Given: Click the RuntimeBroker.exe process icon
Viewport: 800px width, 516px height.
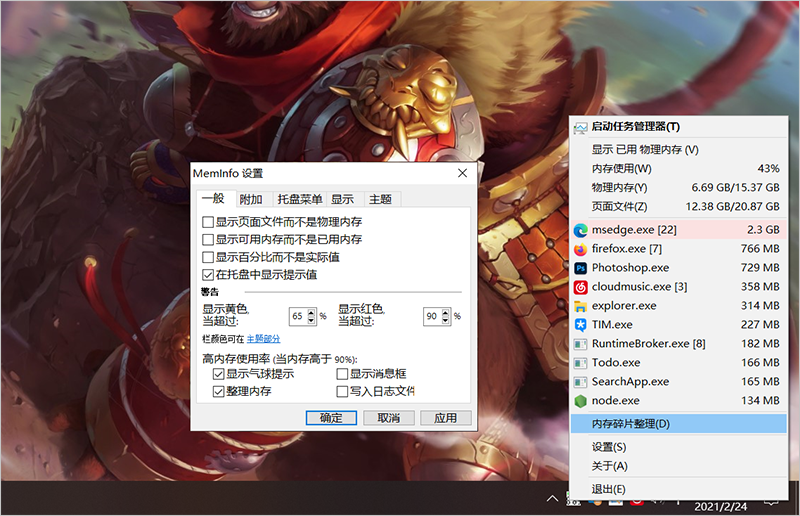Looking at the screenshot, I should (x=581, y=345).
